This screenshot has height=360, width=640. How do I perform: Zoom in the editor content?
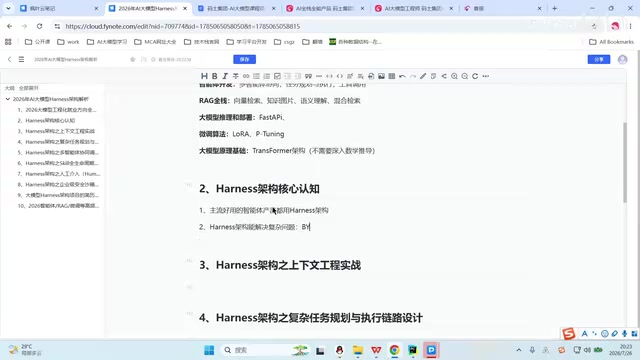[454, 76]
